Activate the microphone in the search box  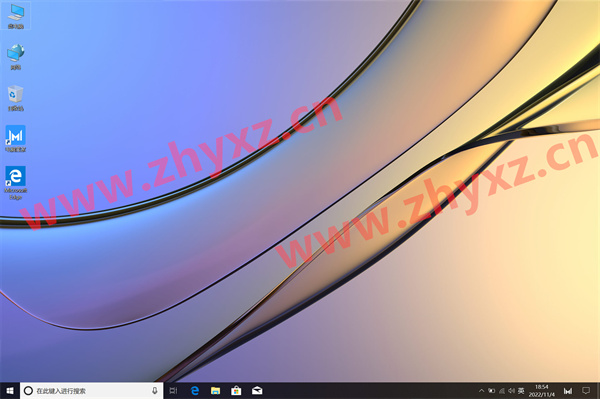click(155, 391)
